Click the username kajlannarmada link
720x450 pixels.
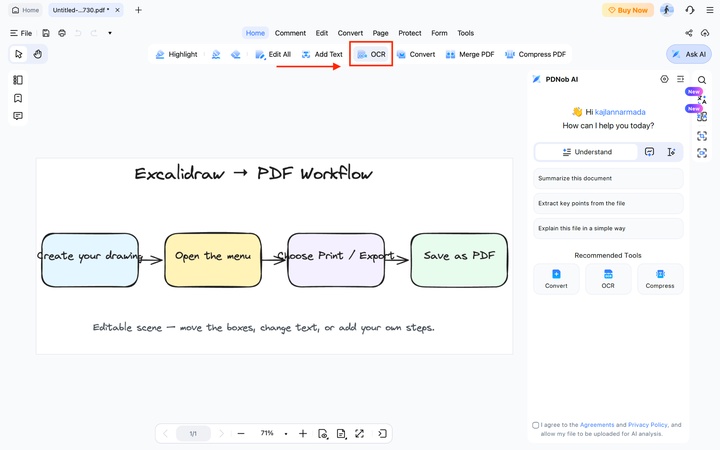tap(620, 112)
